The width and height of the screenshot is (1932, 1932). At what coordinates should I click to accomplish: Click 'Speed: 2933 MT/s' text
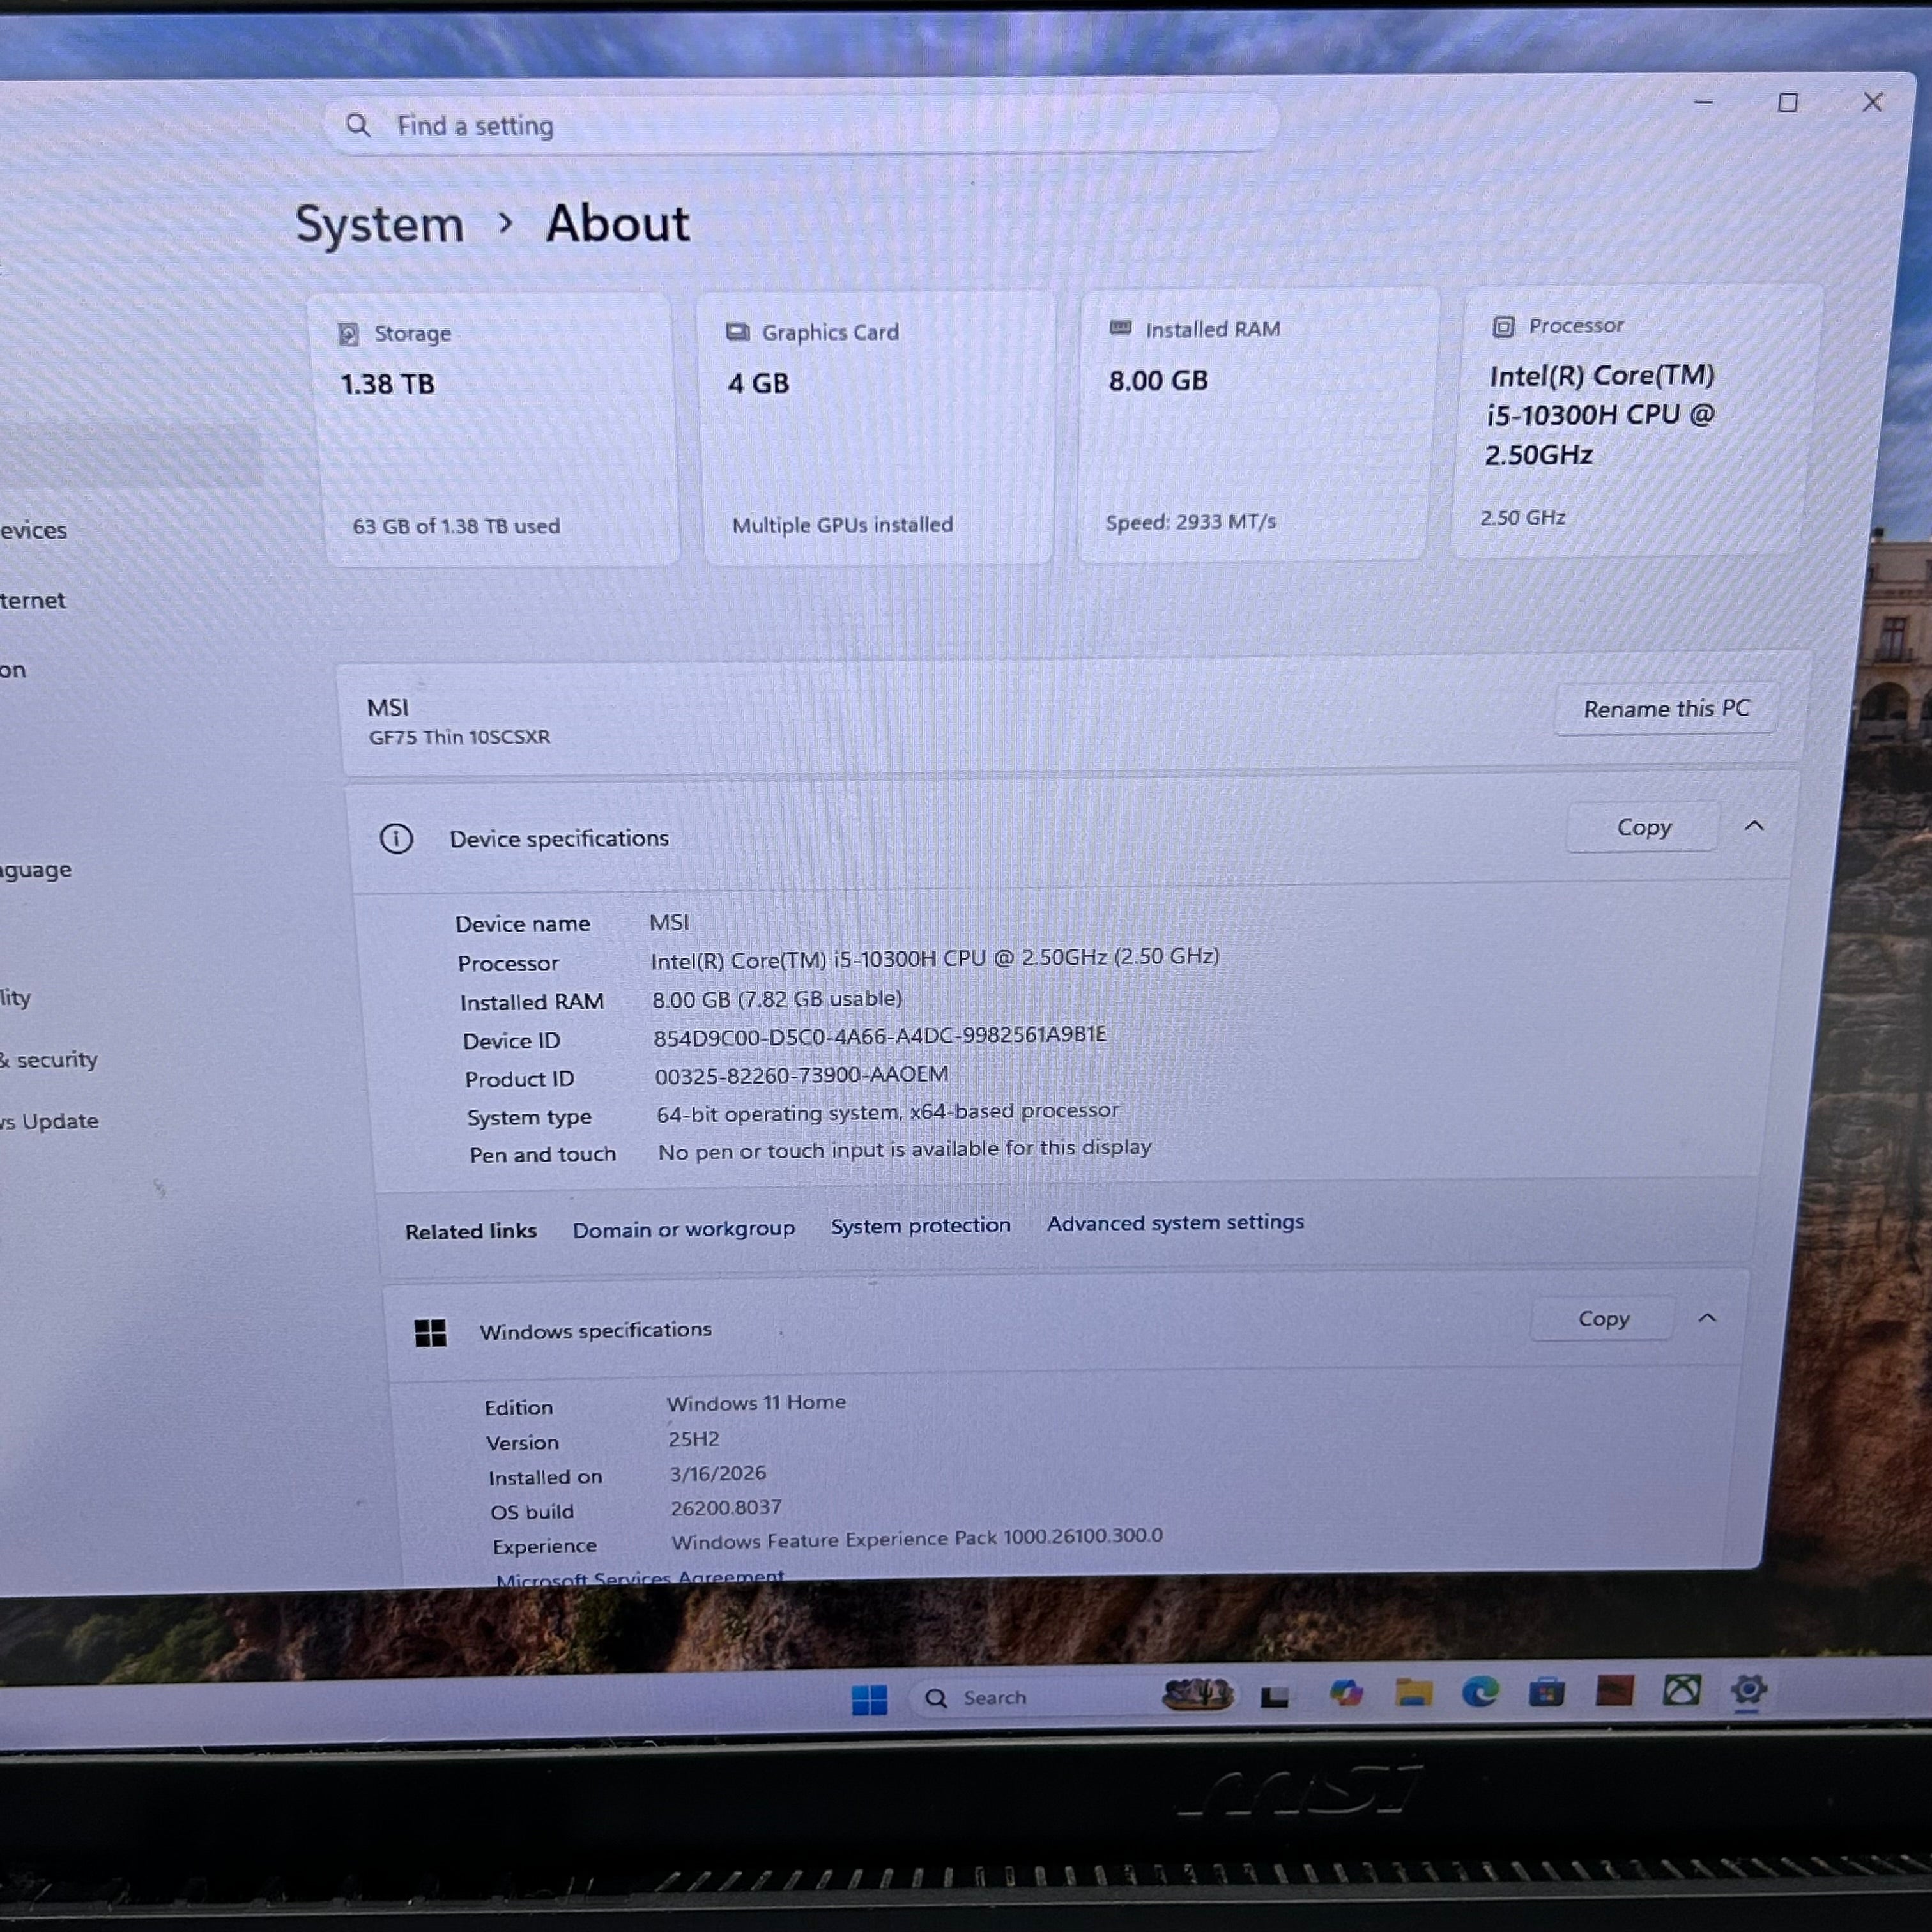tap(1190, 522)
